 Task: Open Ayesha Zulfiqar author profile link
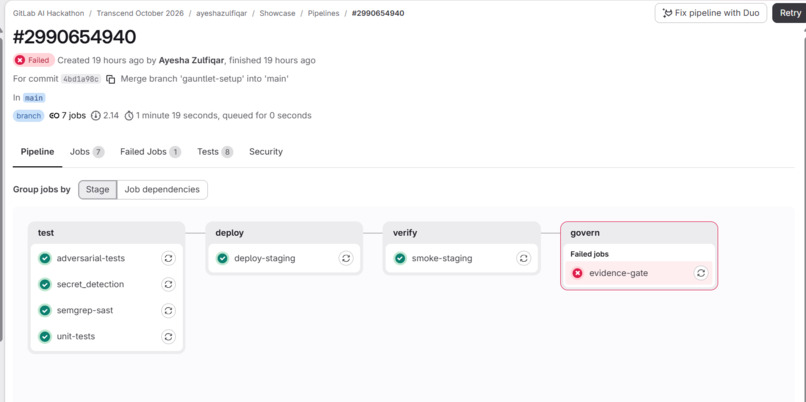pos(192,60)
